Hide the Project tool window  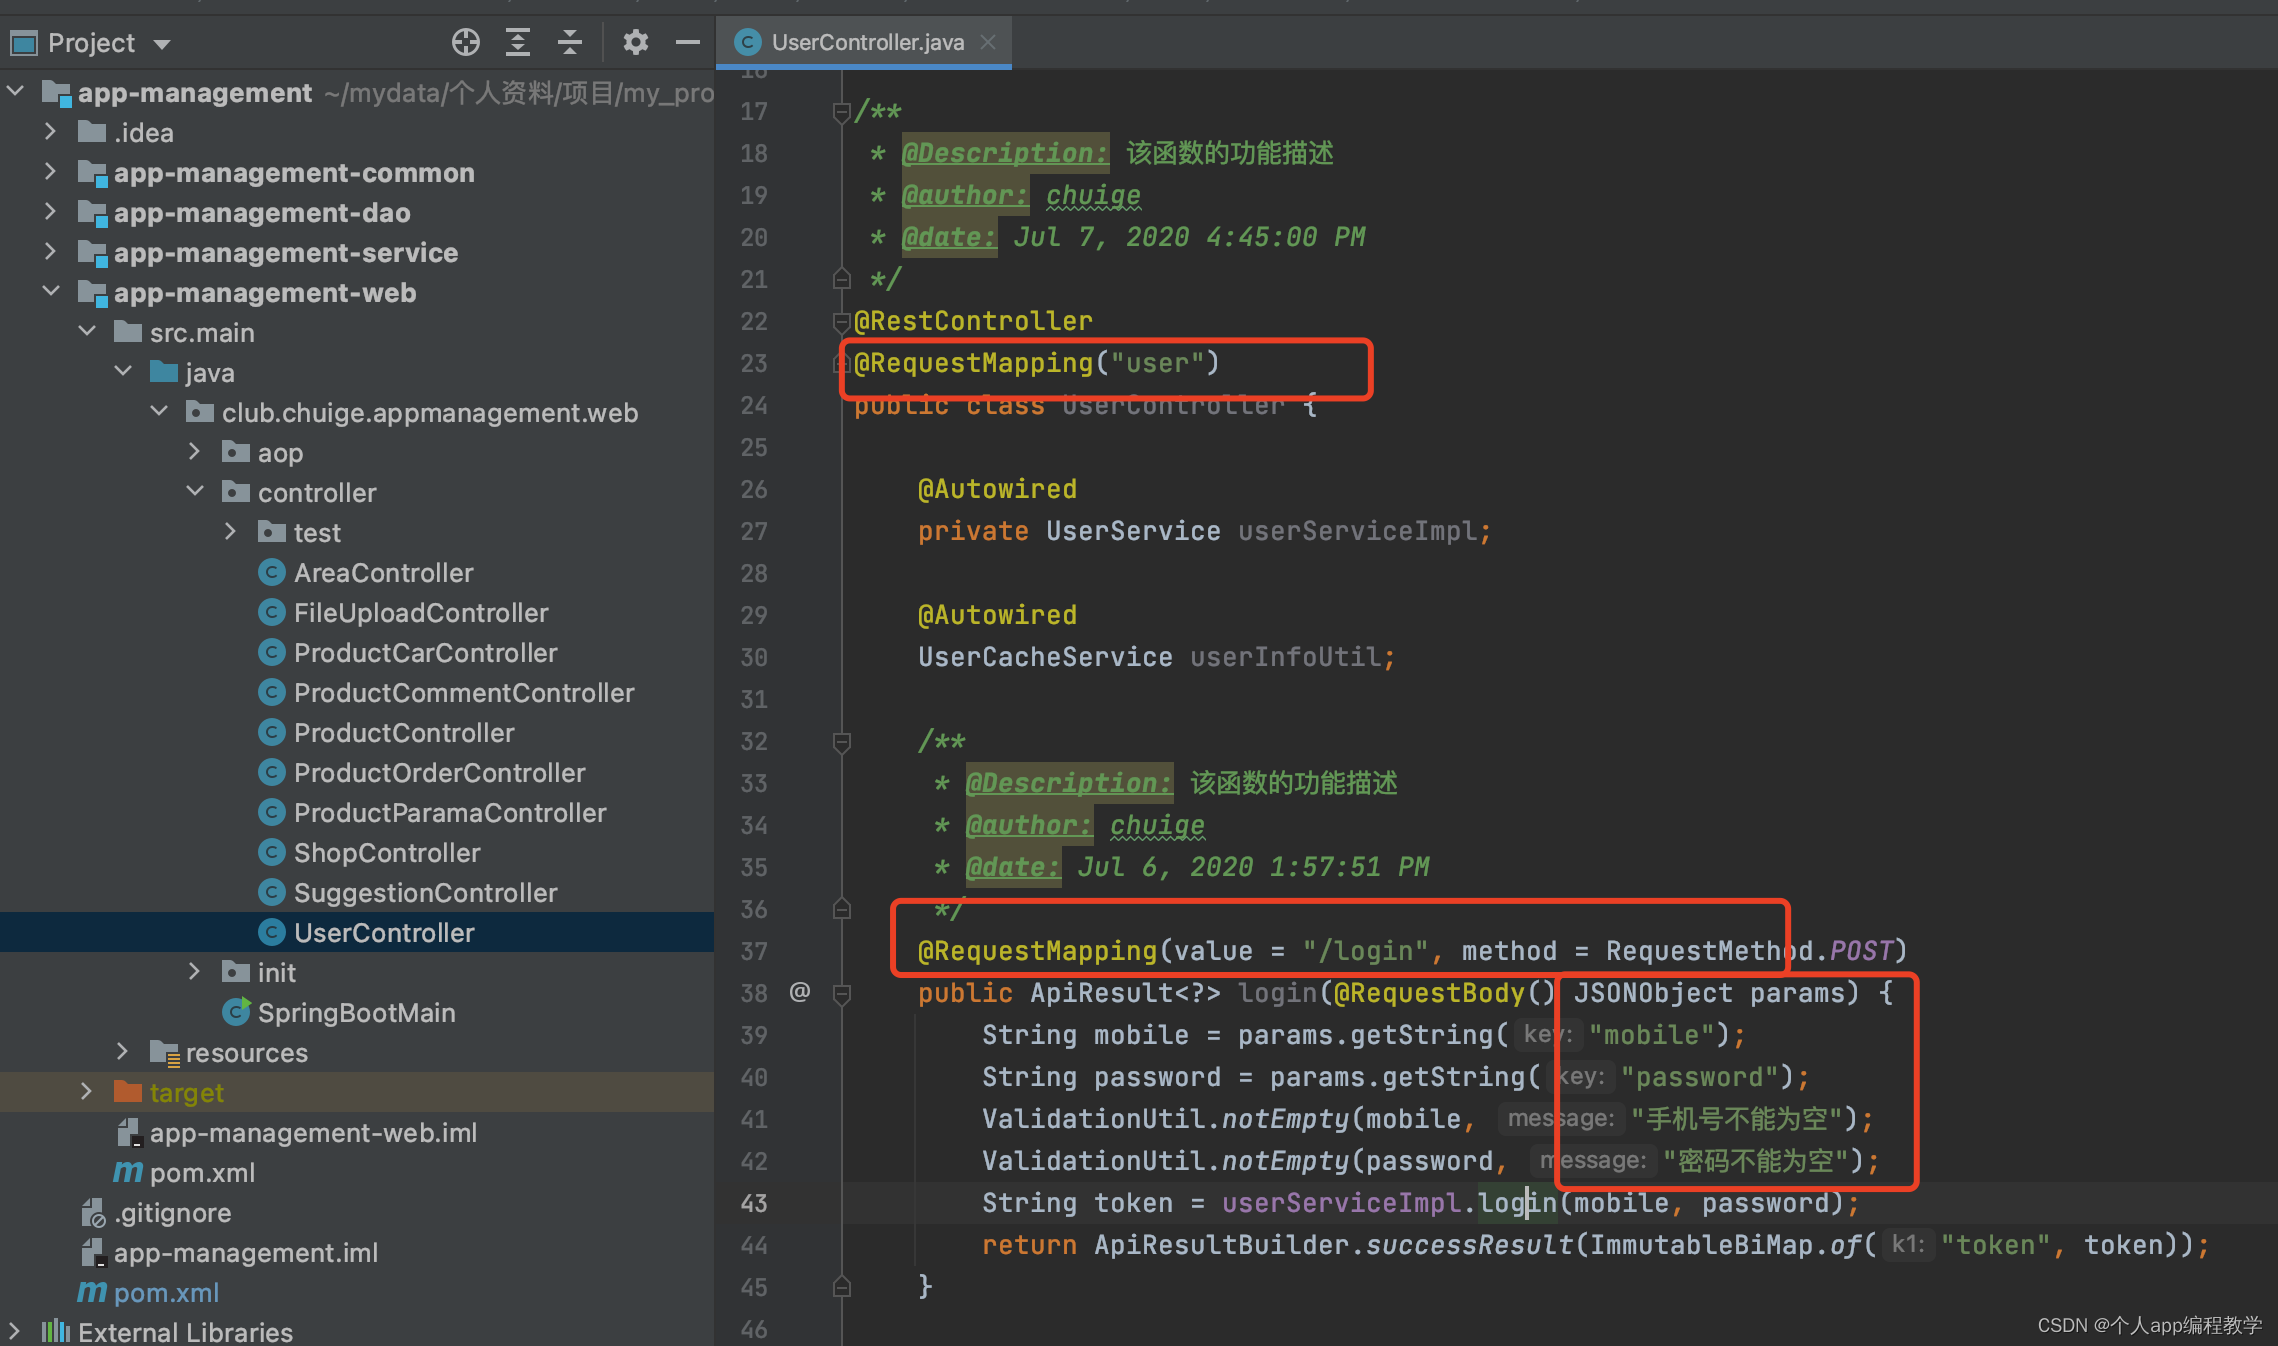687,42
